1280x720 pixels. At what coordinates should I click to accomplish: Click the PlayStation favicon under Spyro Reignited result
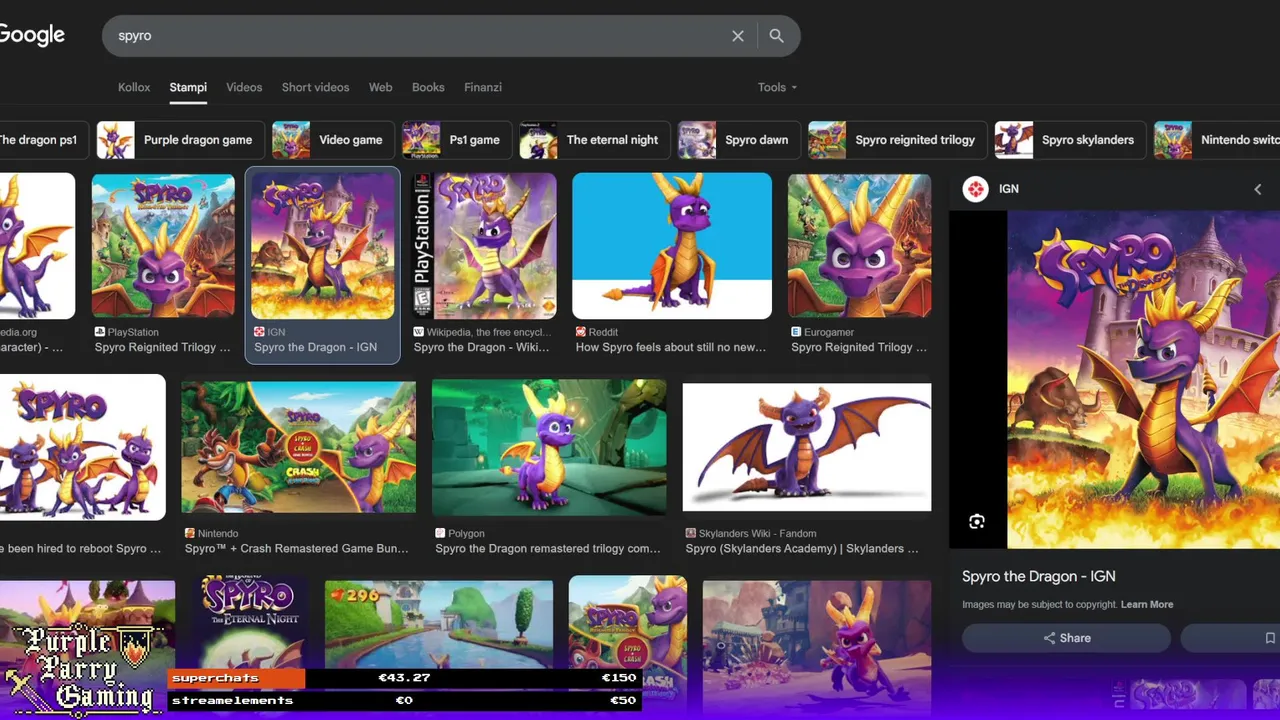click(x=100, y=332)
